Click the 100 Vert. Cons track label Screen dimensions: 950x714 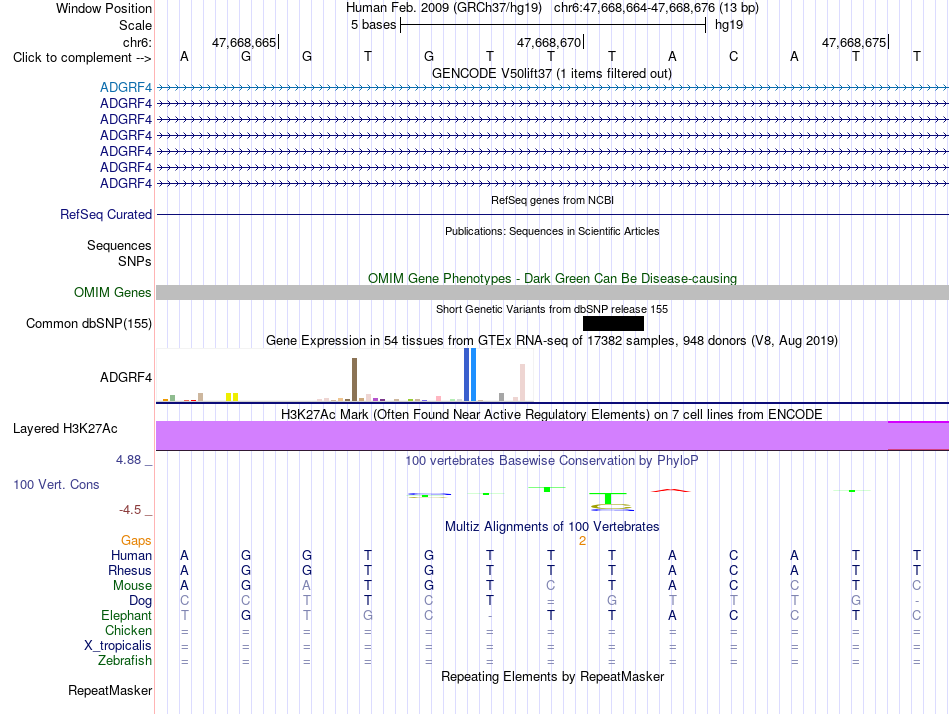pyautogui.click(x=56, y=484)
